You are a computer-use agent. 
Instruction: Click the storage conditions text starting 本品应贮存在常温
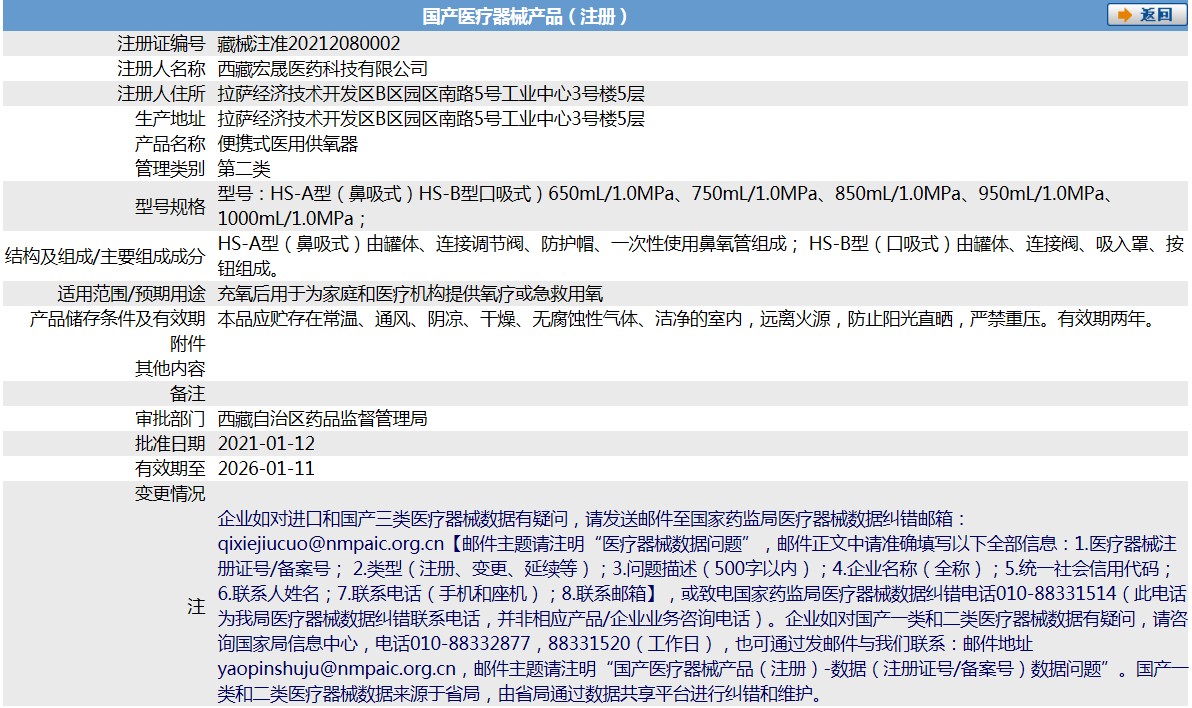[x=686, y=319]
